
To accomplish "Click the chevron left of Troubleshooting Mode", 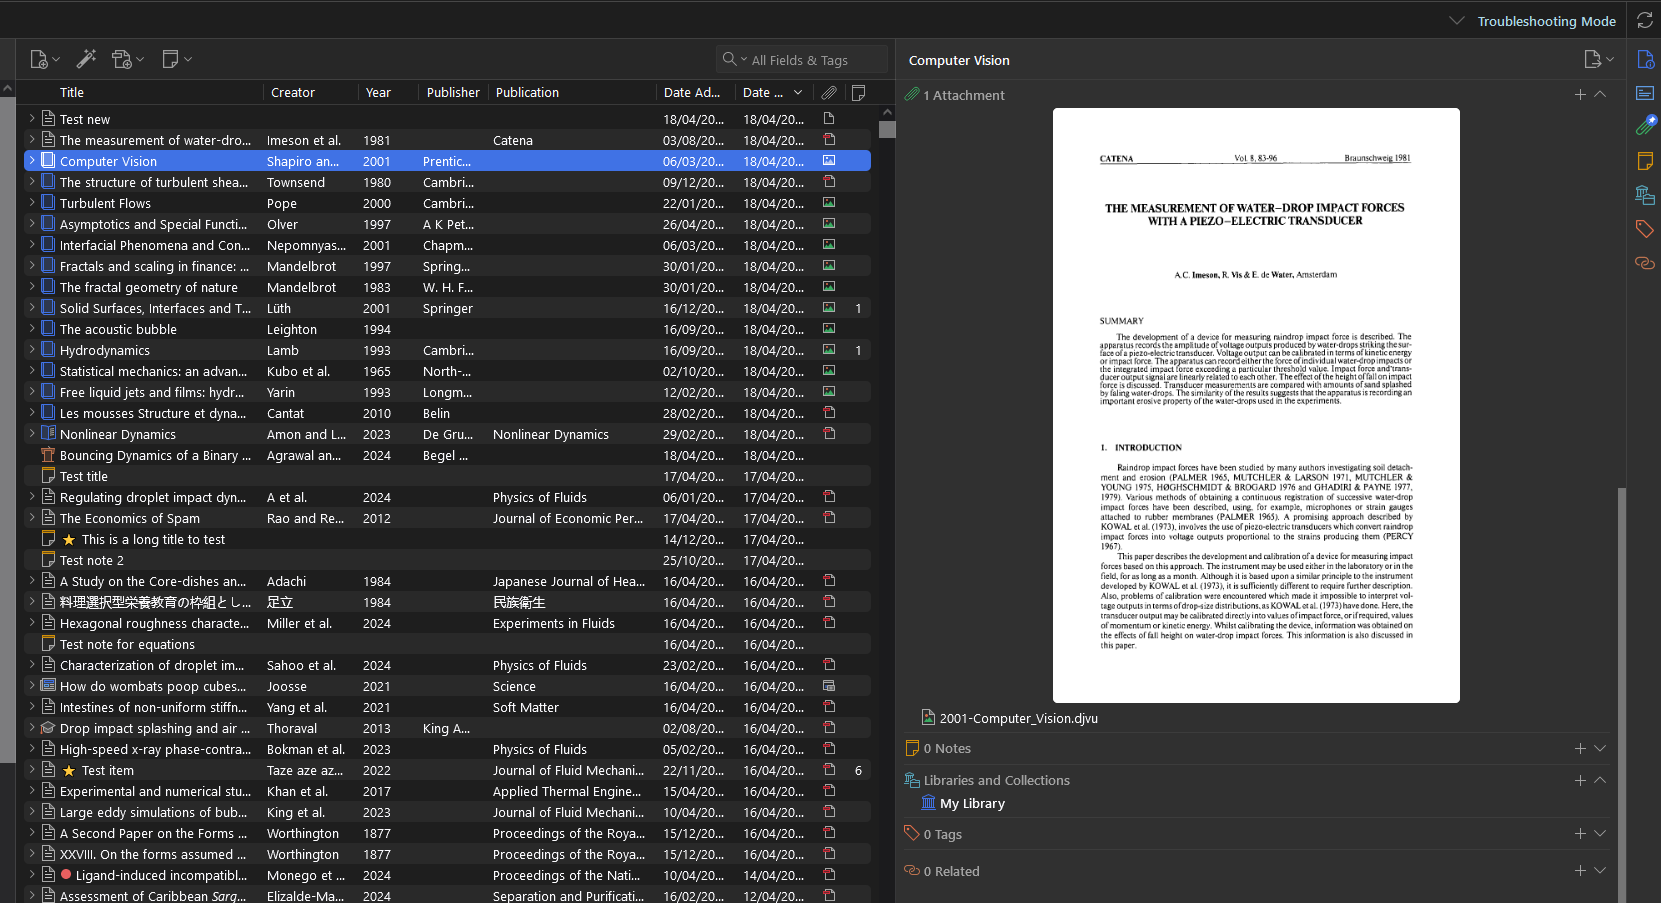I will tap(1457, 21).
